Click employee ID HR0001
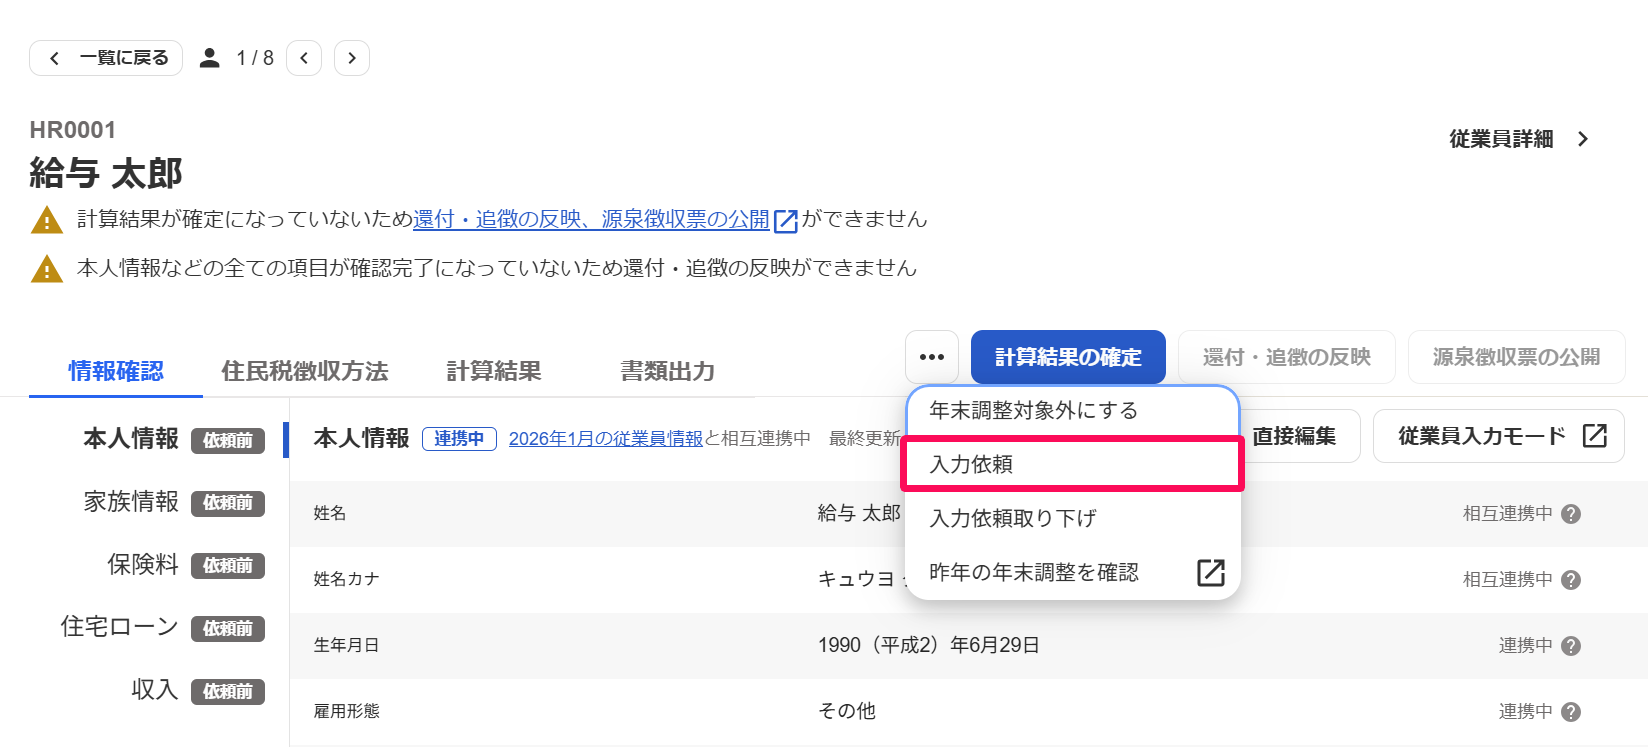Screen dimensions: 1648x747 coord(73,130)
